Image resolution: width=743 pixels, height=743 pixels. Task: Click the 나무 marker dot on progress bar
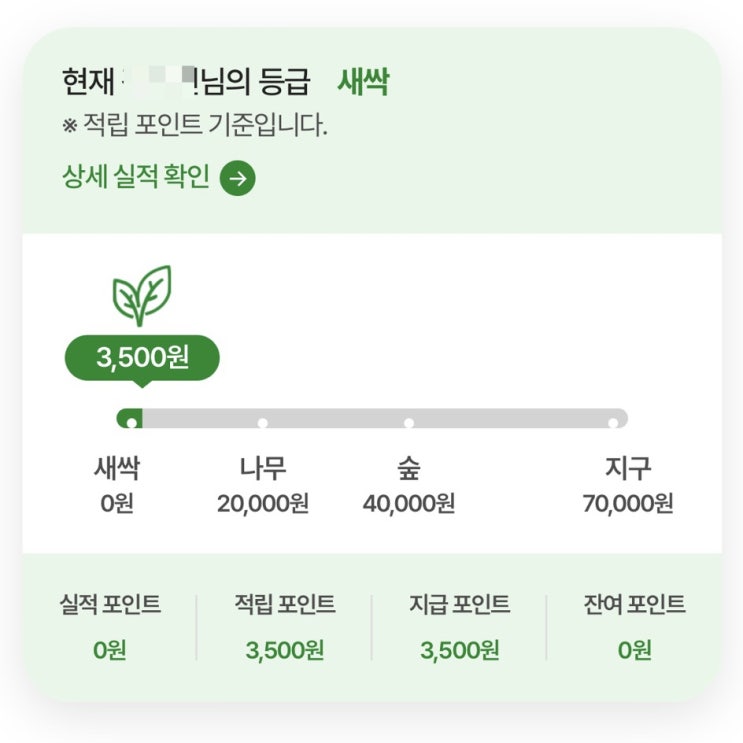(x=263, y=422)
